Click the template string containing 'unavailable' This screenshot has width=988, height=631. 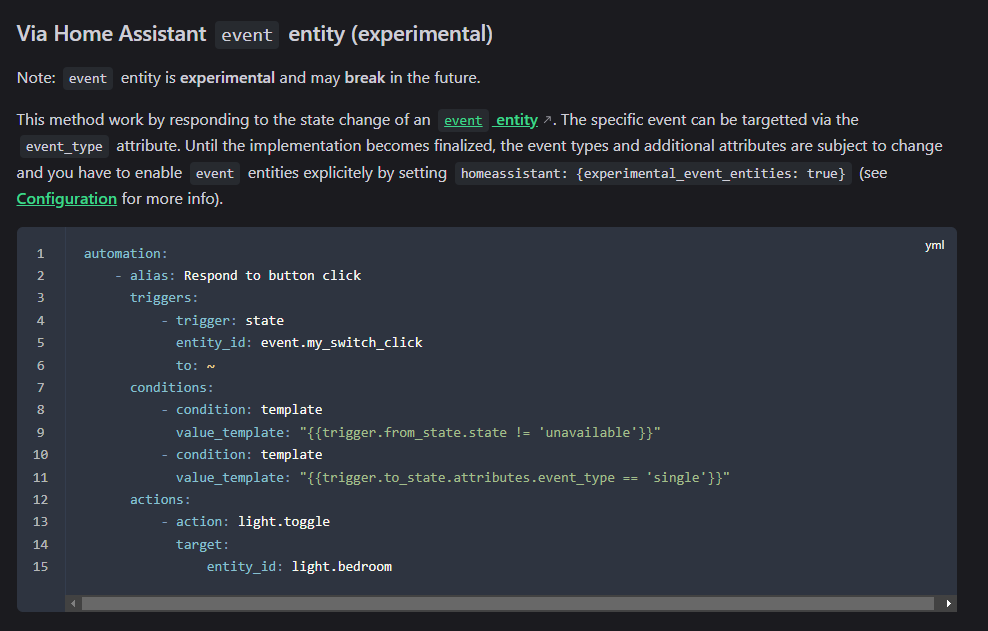480,432
